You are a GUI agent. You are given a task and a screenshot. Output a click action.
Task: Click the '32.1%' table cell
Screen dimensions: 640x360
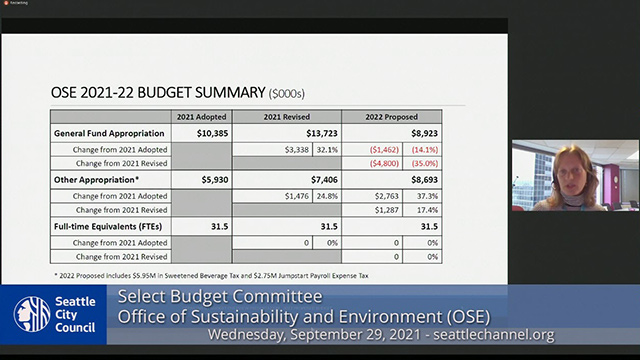327,149
